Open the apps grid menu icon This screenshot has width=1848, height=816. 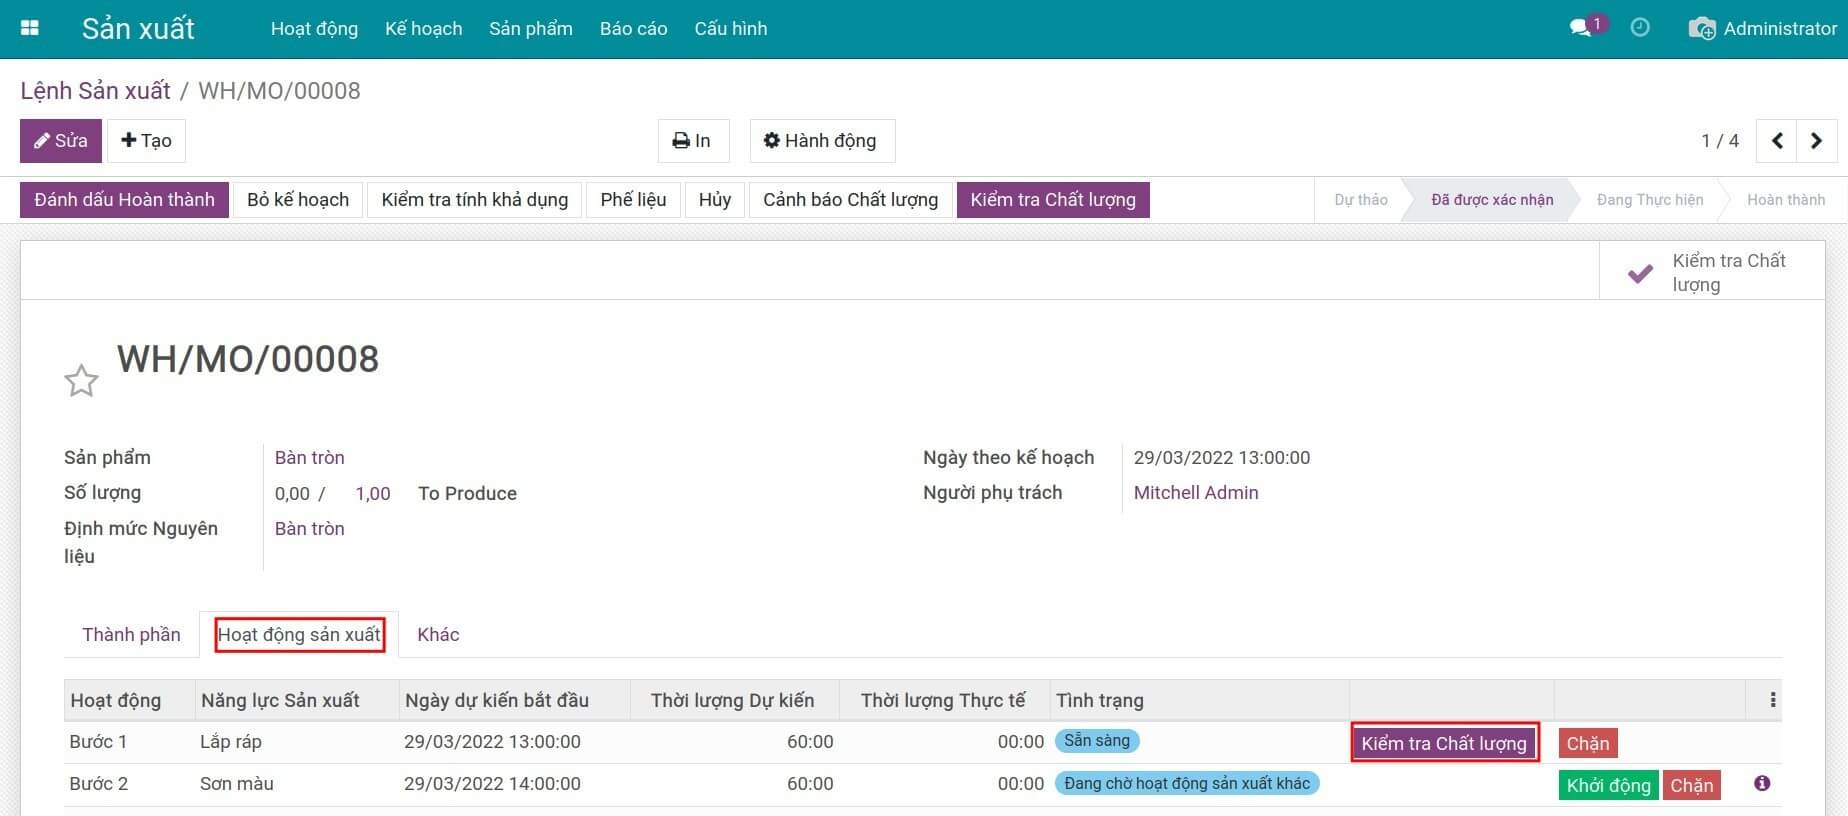[30, 29]
